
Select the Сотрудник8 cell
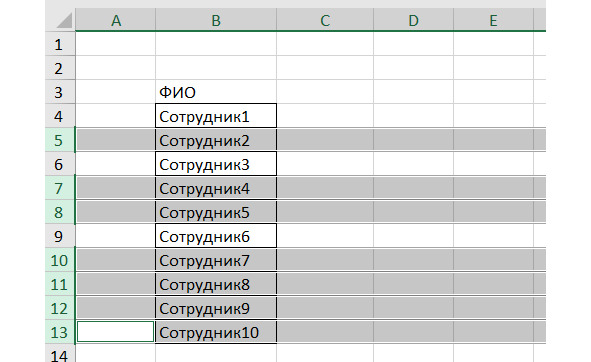point(216,284)
